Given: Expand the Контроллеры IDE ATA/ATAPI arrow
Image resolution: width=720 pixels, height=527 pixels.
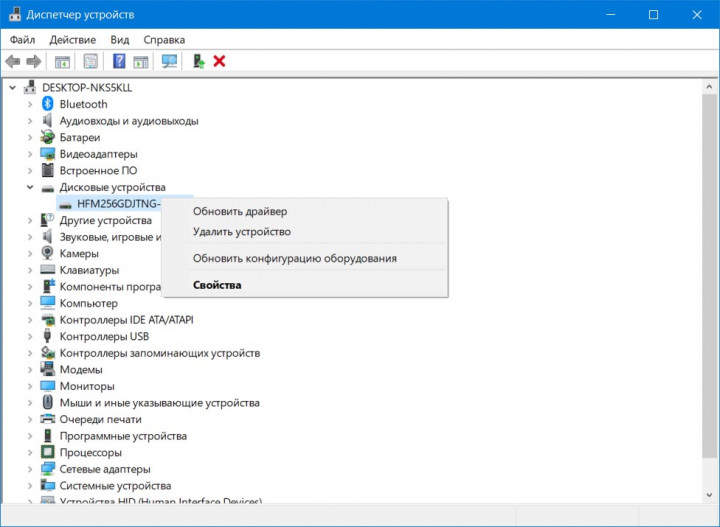Looking at the screenshot, I should 30,320.
